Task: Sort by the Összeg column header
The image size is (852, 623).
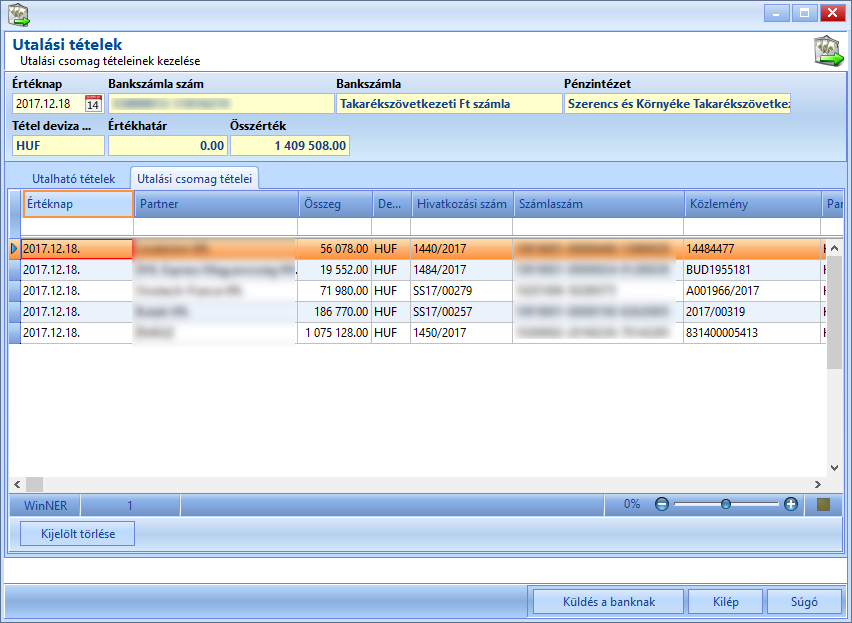Action: pyautogui.click(x=335, y=204)
